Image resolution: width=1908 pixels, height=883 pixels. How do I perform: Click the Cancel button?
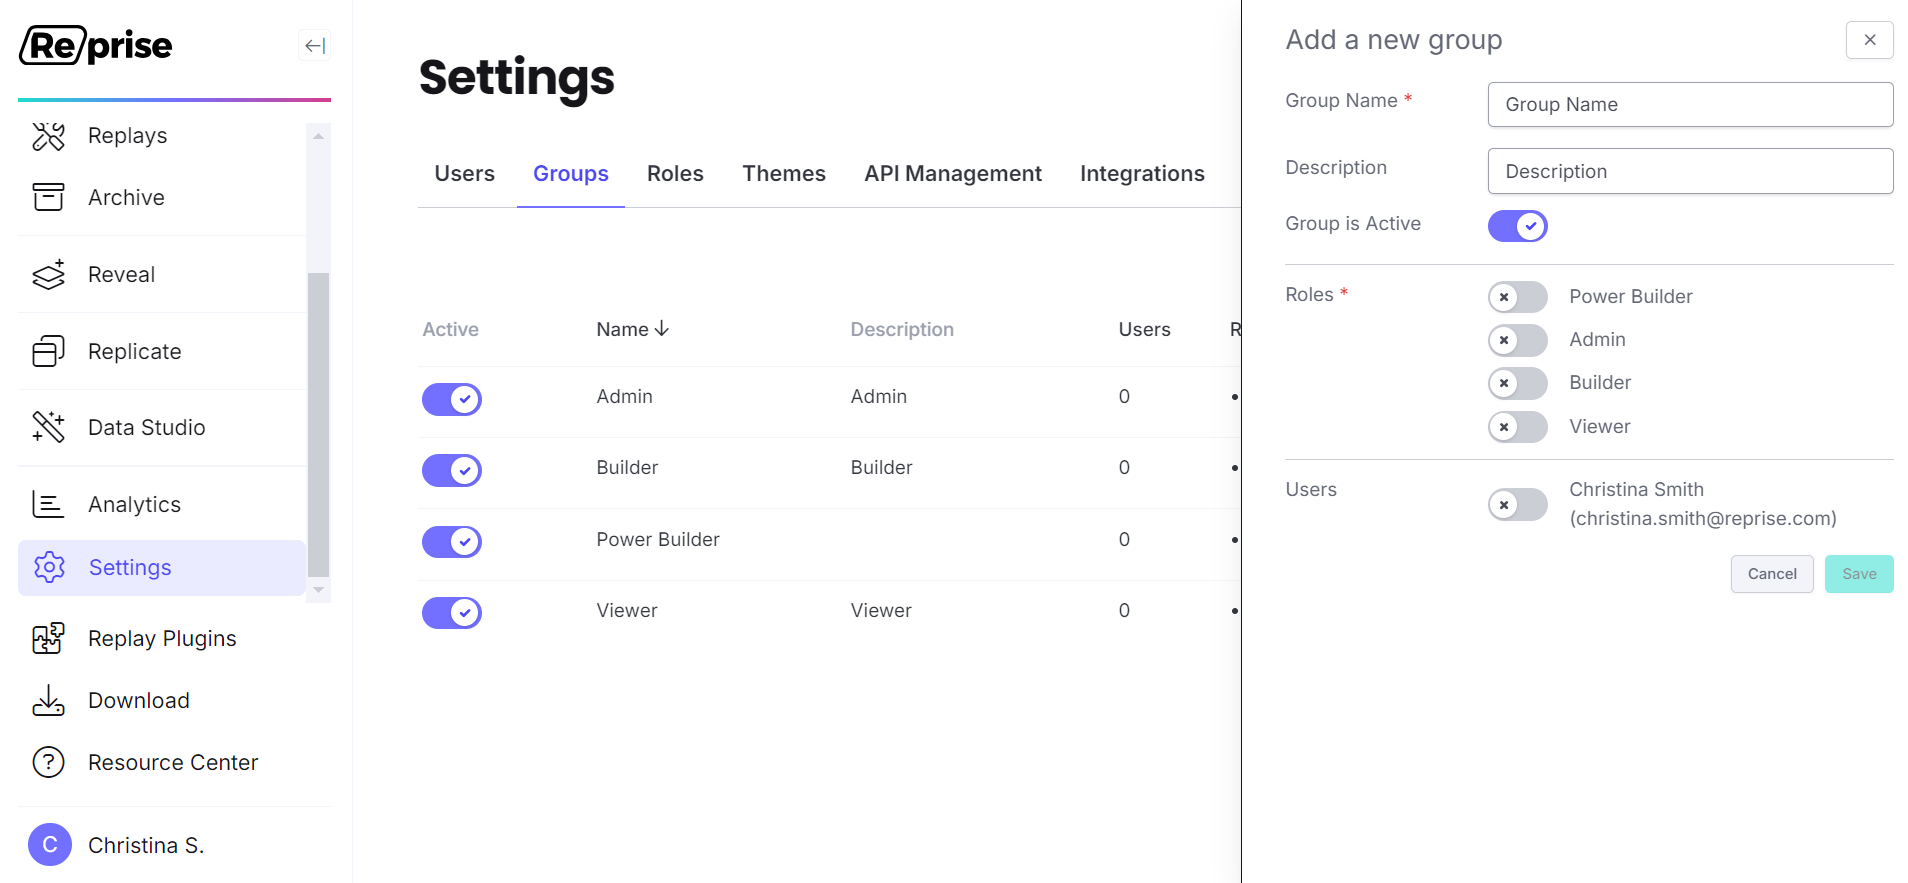(x=1772, y=574)
